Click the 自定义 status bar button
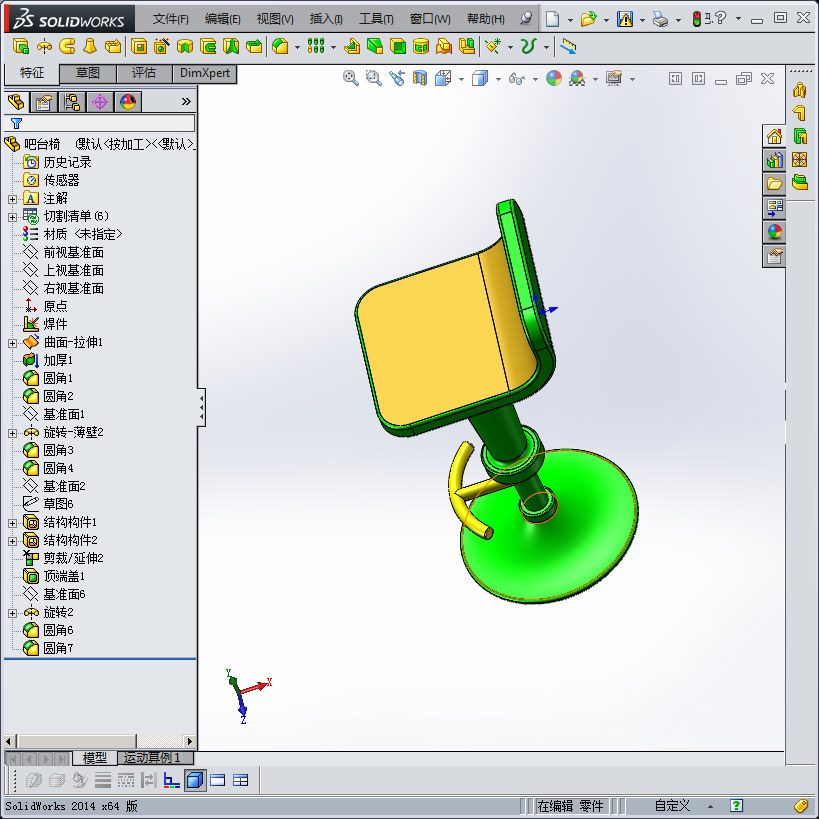 tap(672, 806)
